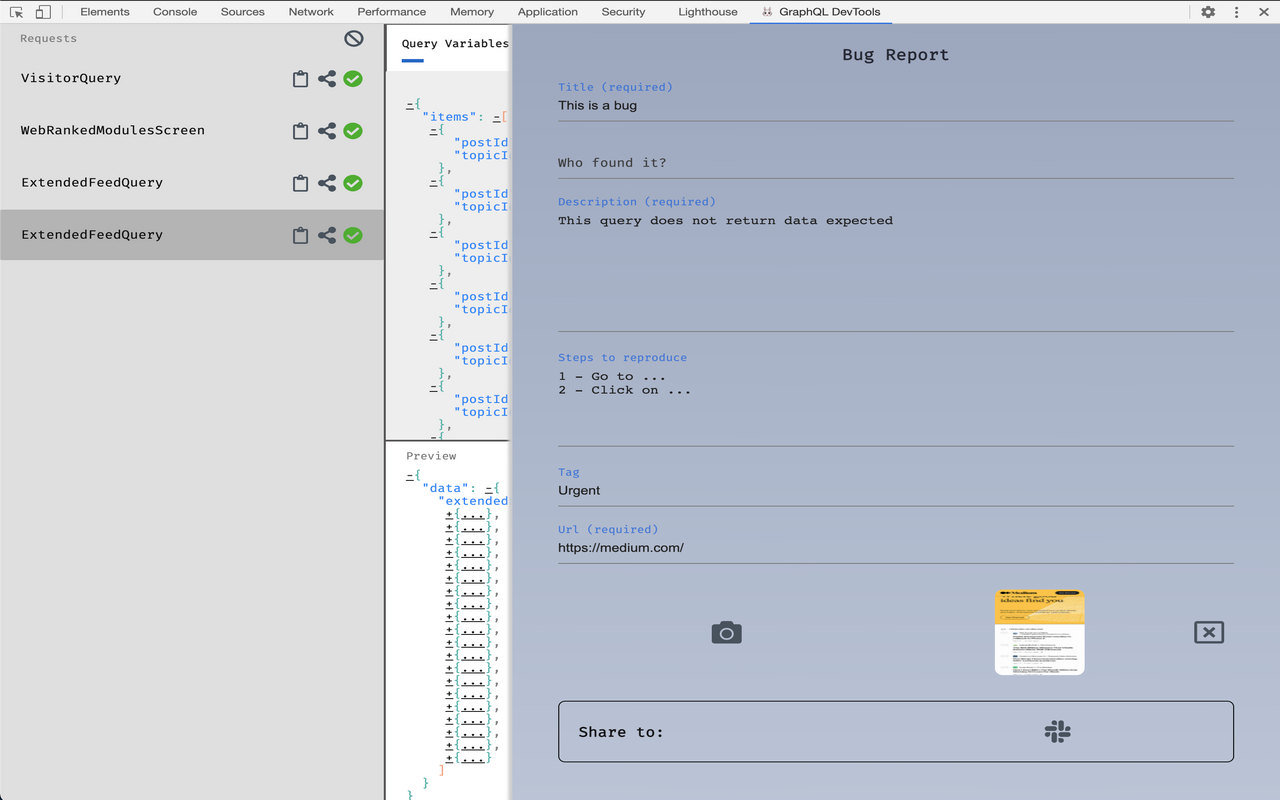Switch to the Elements tab

pos(105,12)
